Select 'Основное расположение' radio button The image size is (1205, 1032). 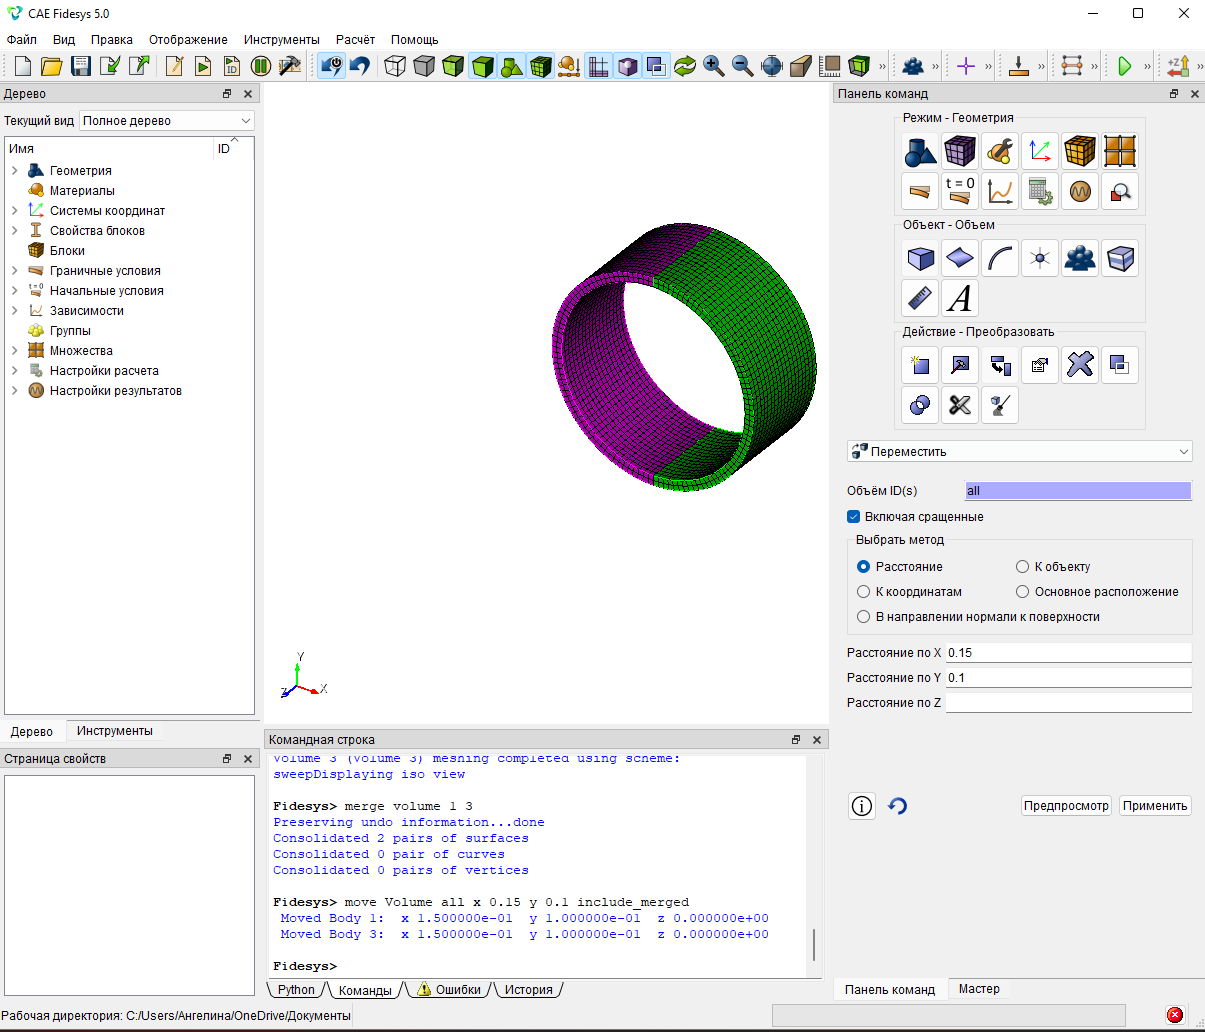pyautogui.click(x=1022, y=592)
